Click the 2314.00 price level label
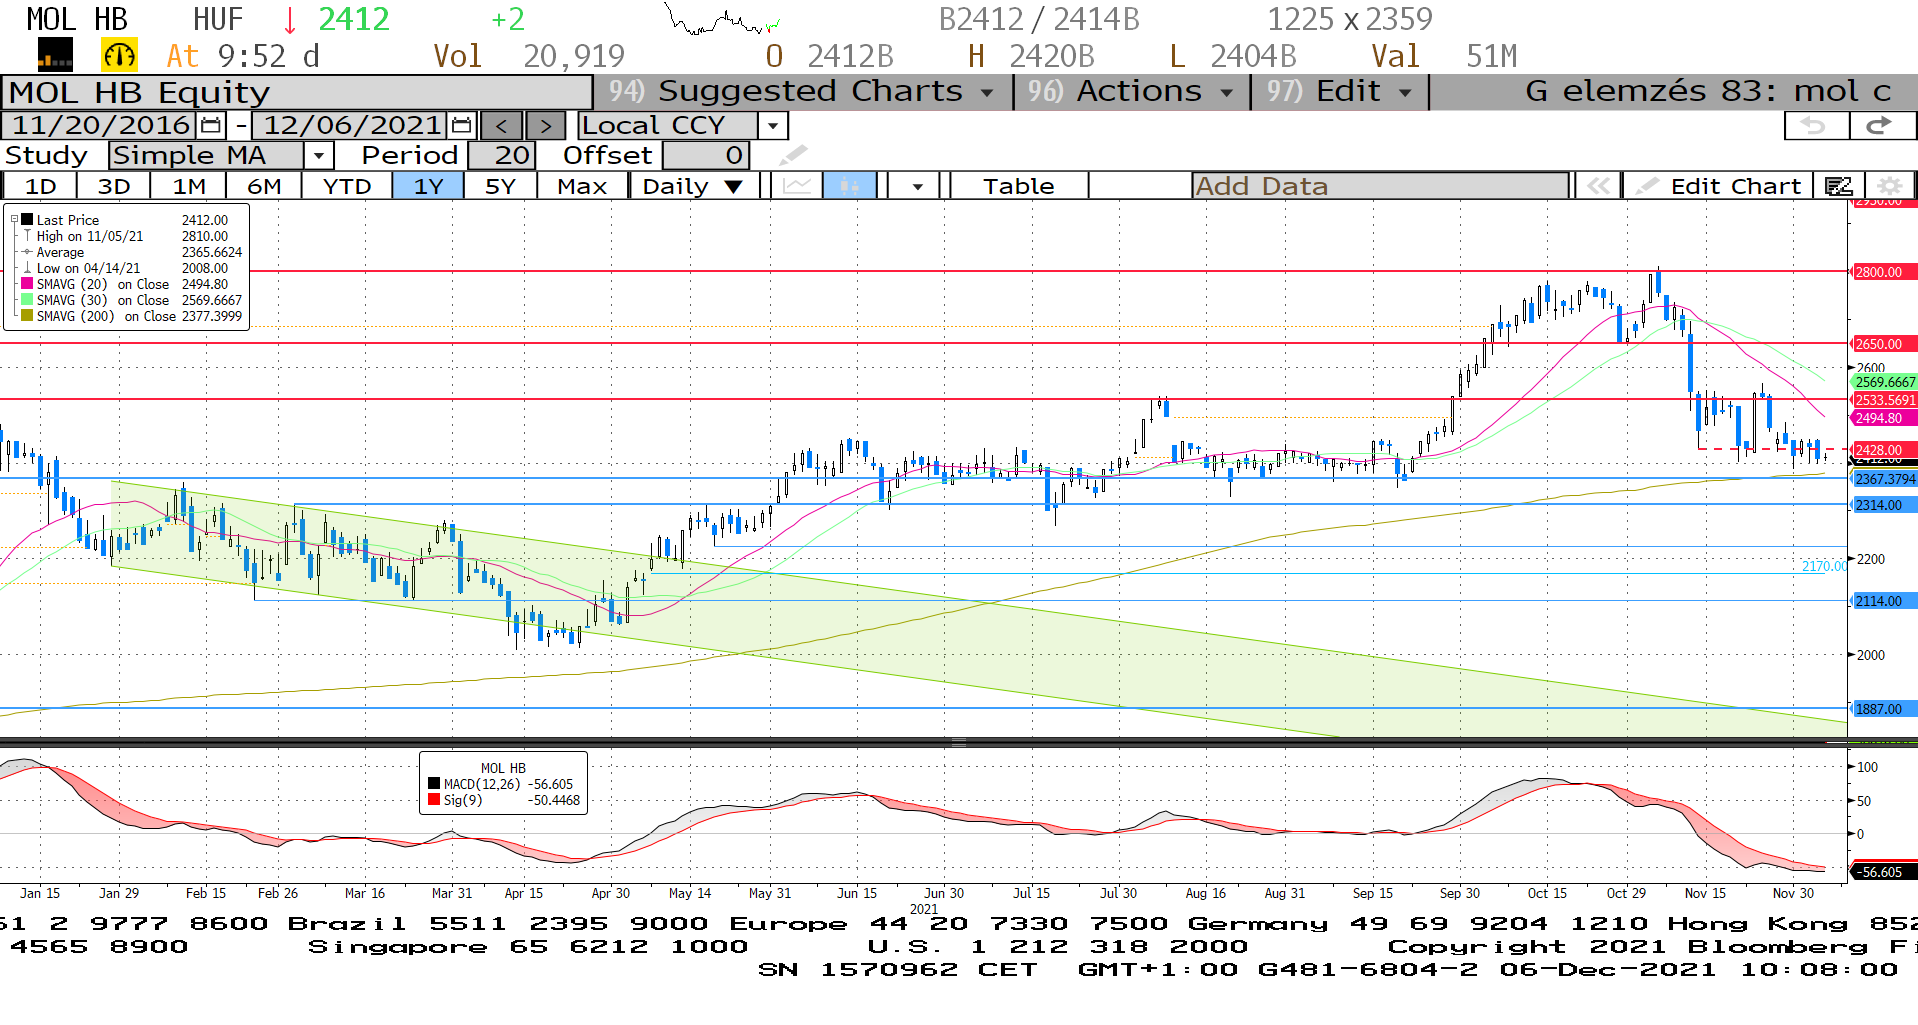This screenshot has width=1918, height=1025. click(1884, 505)
